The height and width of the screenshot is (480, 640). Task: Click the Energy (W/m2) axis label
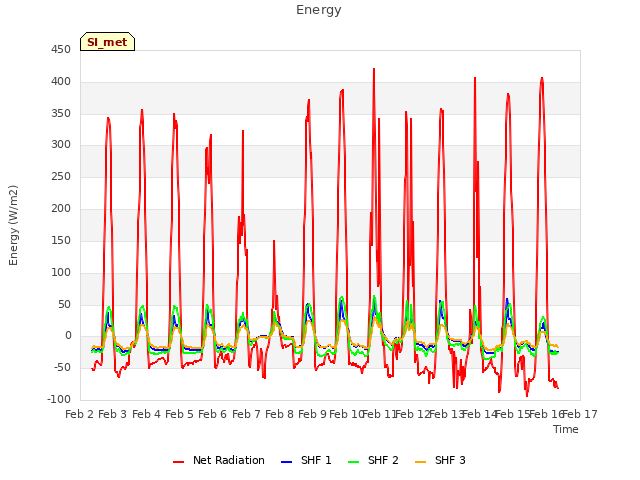click(x=13, y=225)
